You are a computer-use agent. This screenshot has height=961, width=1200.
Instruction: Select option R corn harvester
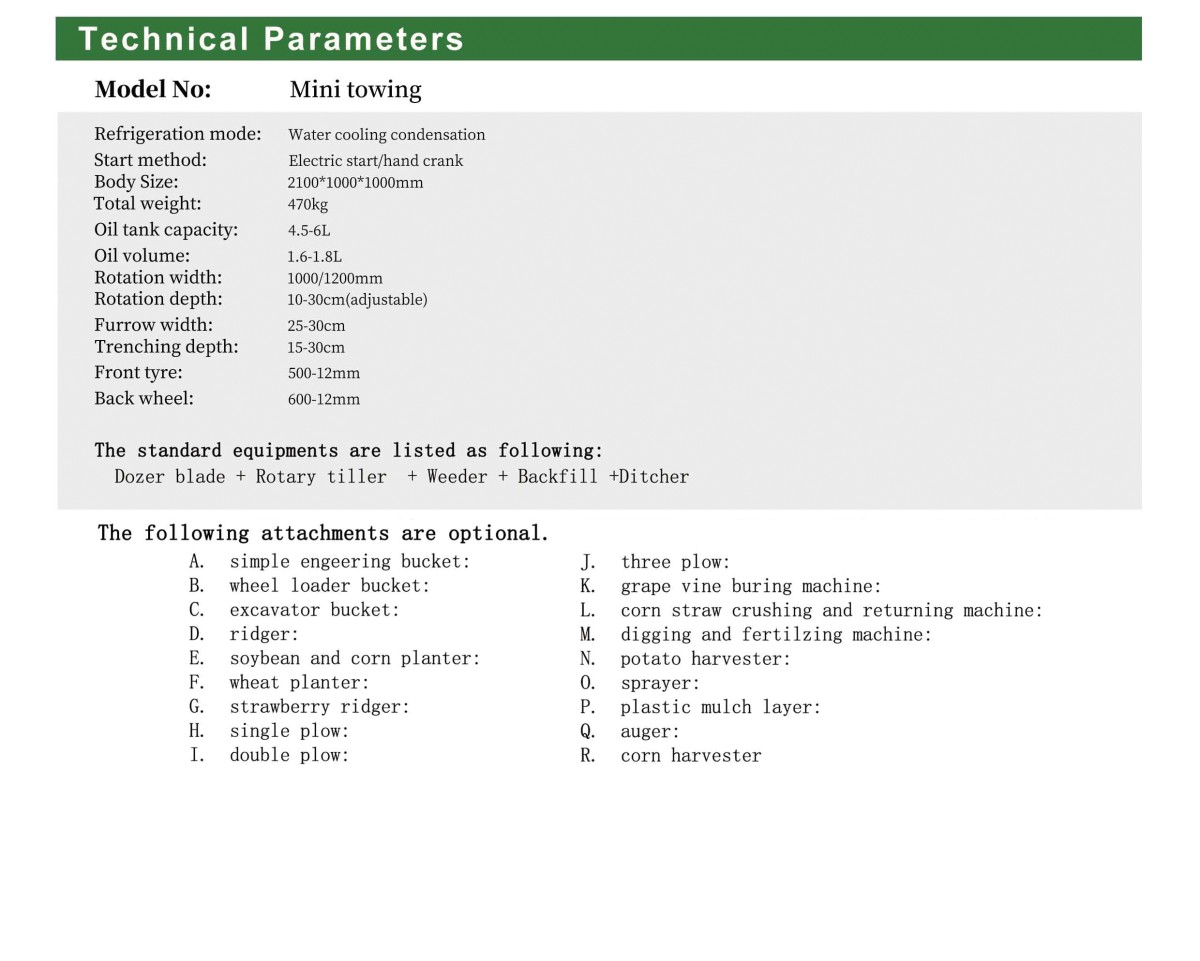tap(690, 756)
